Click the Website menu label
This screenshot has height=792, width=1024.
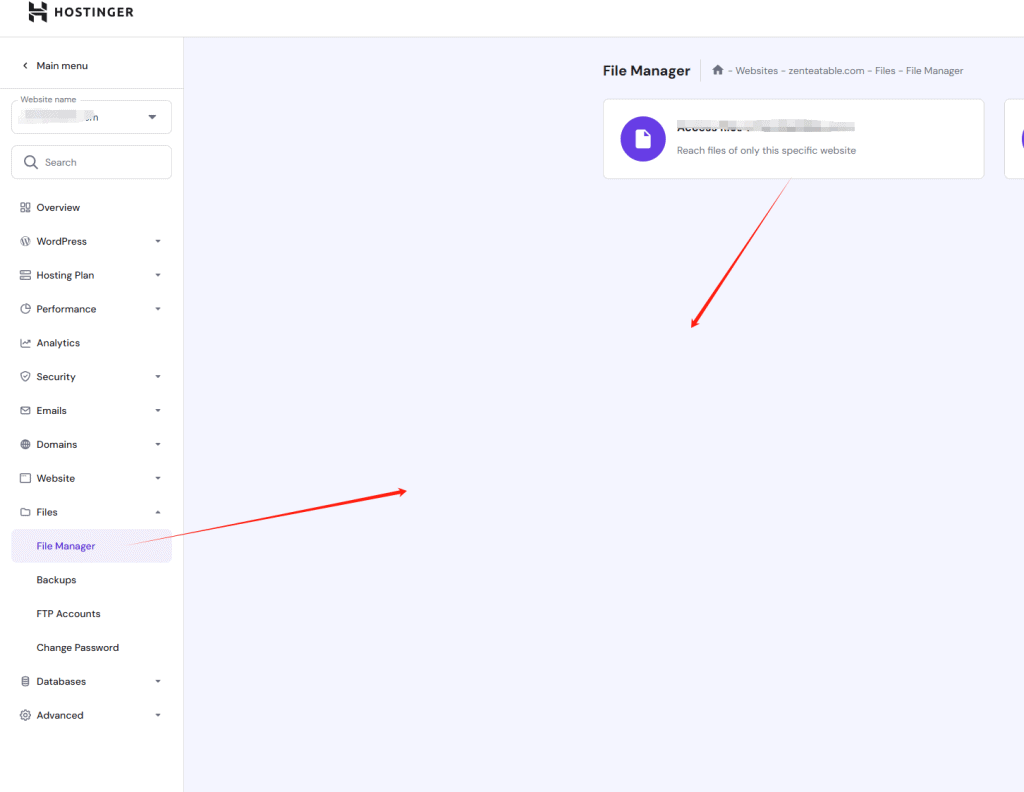[x=56, y=479]
